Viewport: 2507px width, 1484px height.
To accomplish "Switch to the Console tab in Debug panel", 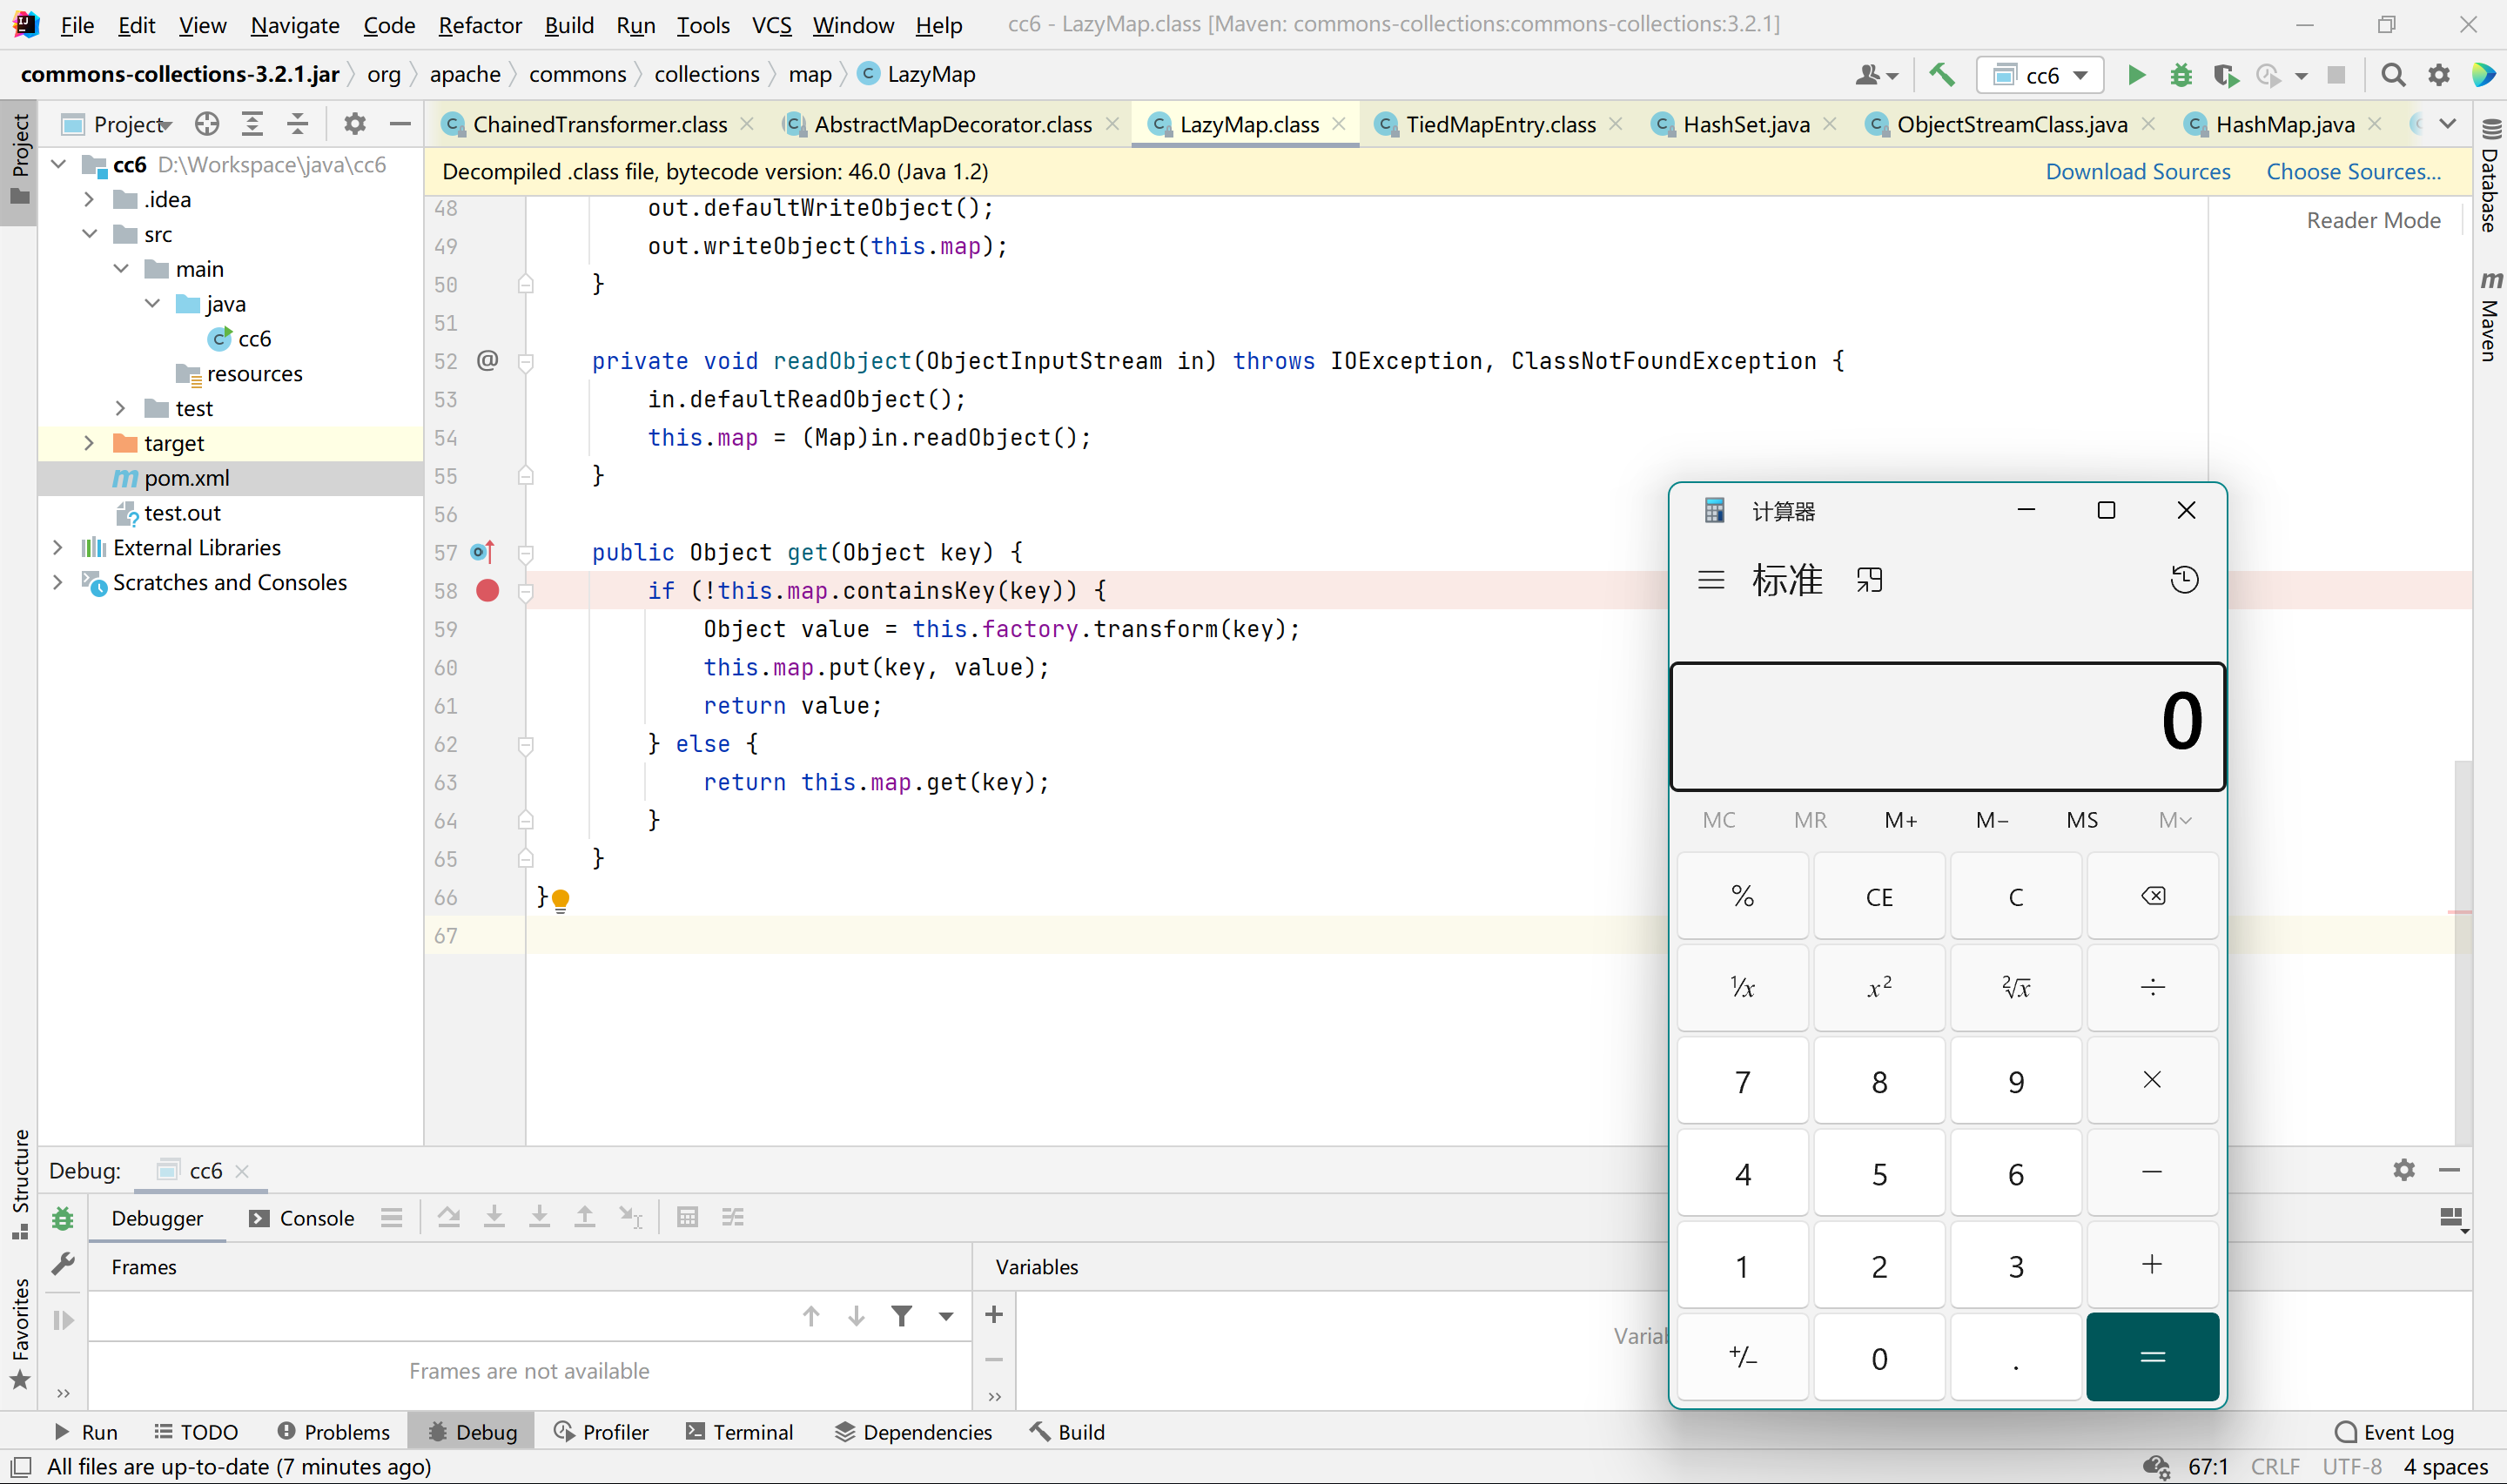I will point(302,1218).
